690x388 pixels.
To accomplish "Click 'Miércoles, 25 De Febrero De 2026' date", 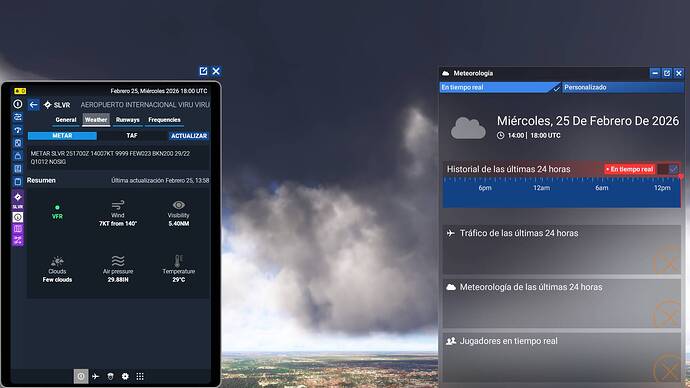I will 588,121.
